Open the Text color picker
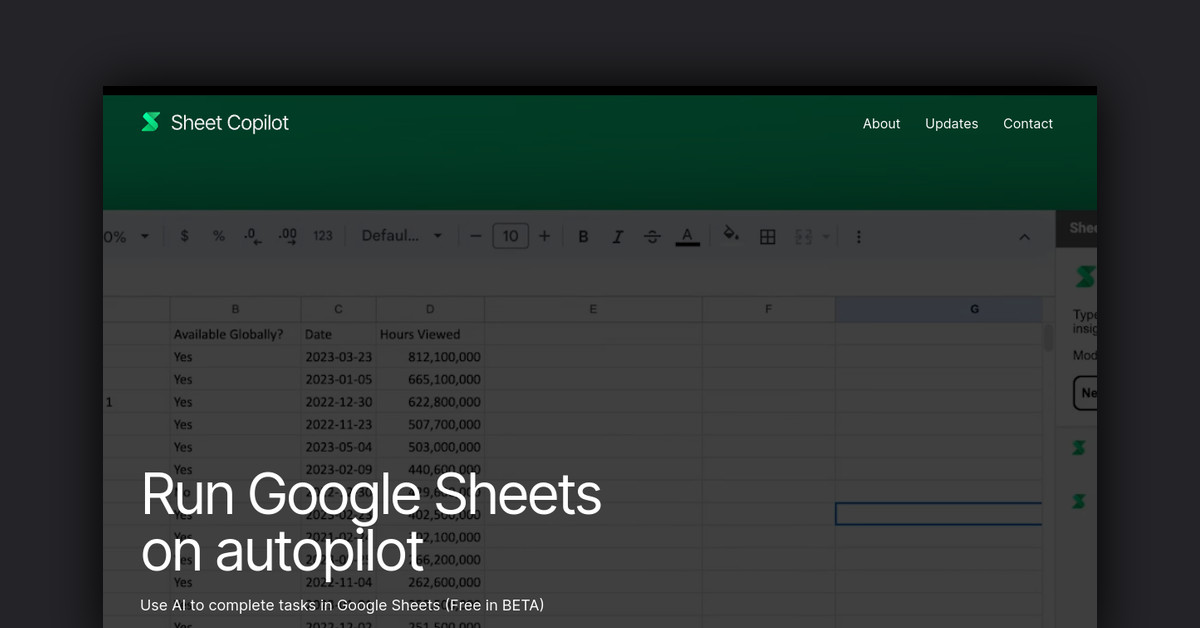The height and width of the screenshot is (628, 1200). [x=687, y=236]
